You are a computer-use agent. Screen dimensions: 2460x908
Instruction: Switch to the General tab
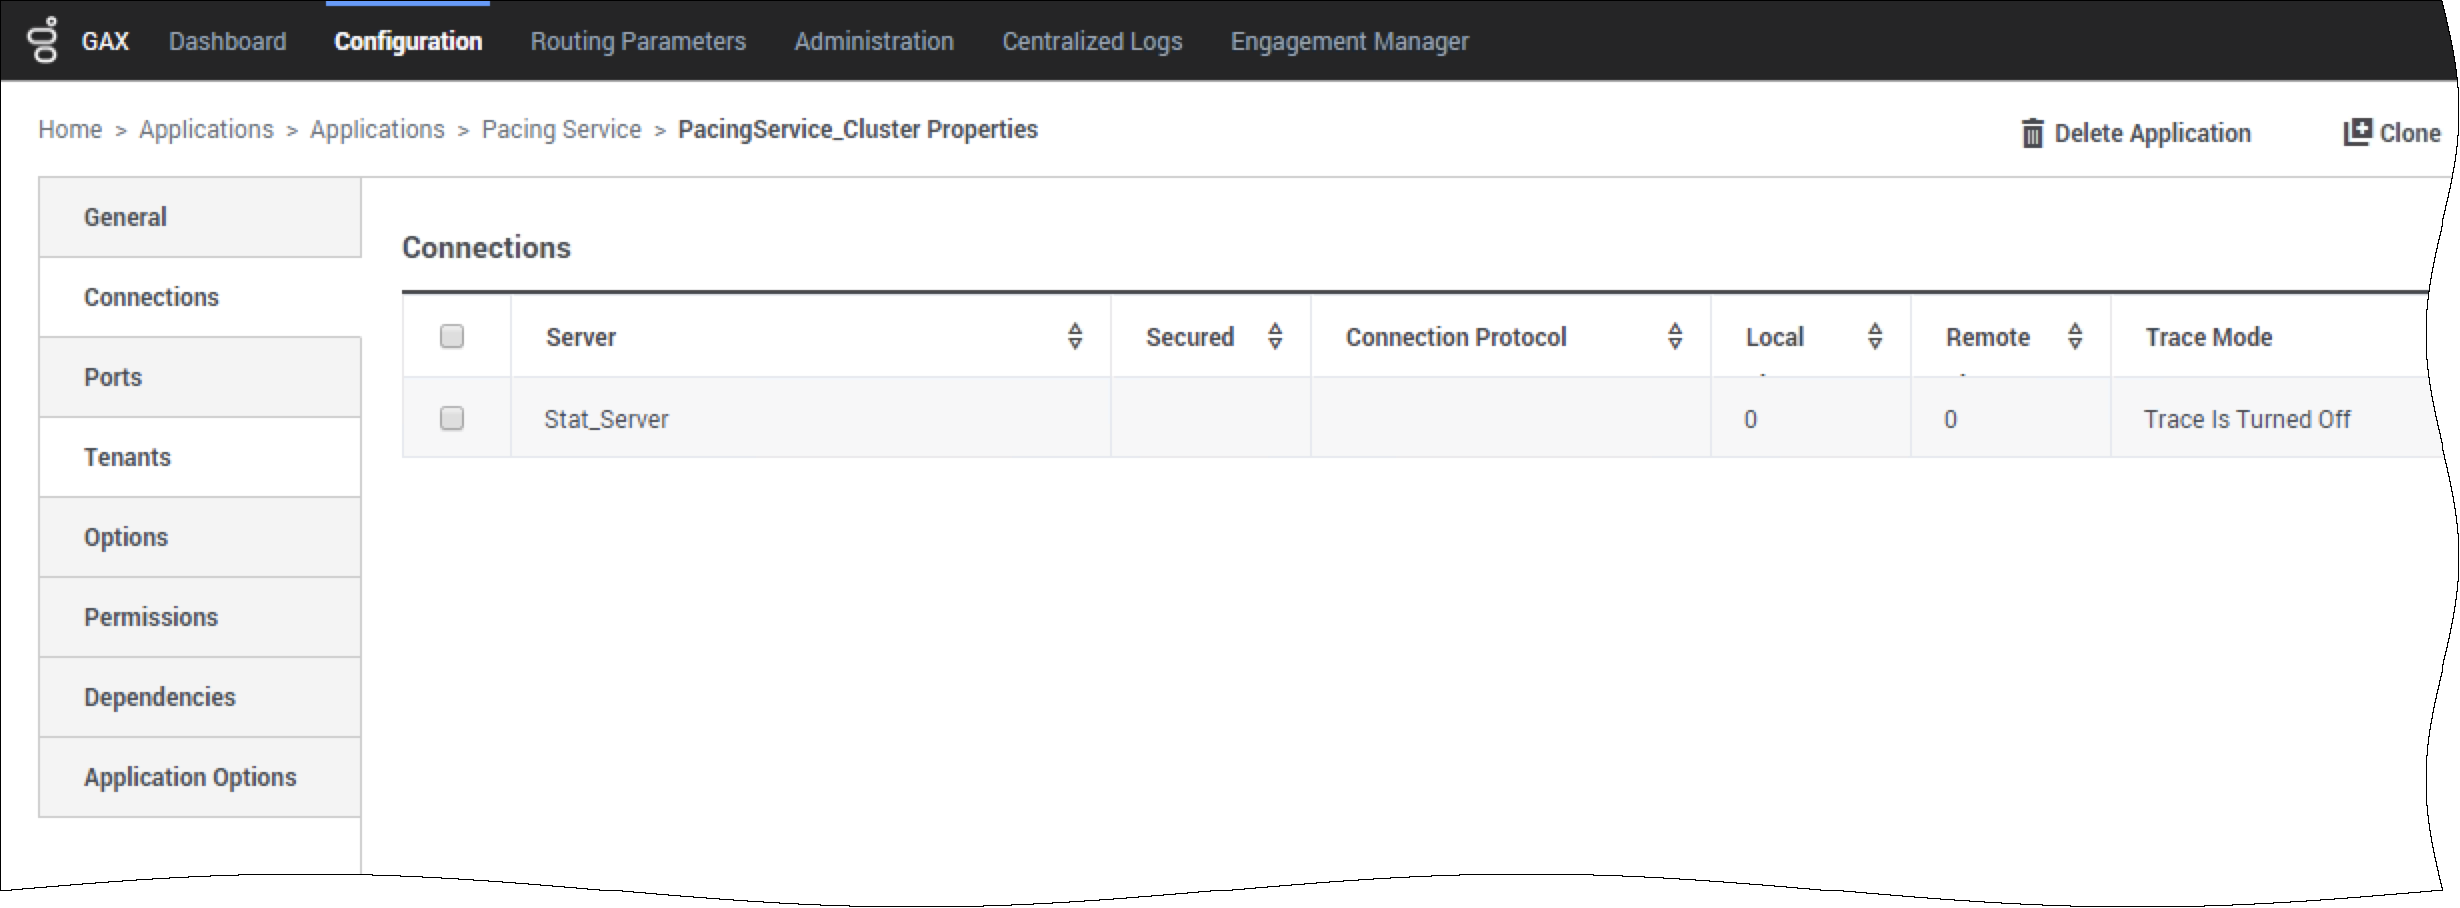[200, 217]
